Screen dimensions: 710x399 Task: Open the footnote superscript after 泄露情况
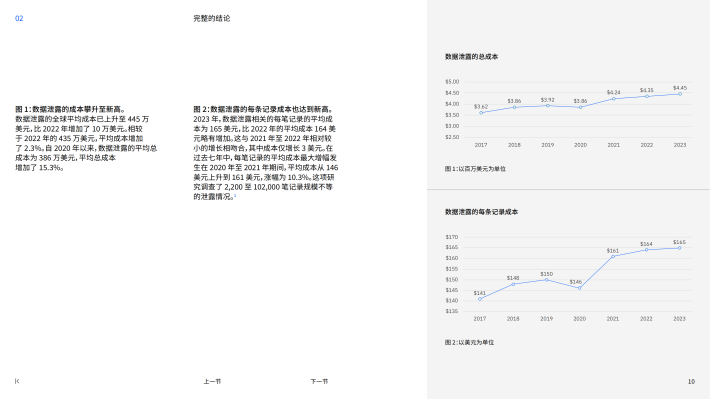pos(235,196)
